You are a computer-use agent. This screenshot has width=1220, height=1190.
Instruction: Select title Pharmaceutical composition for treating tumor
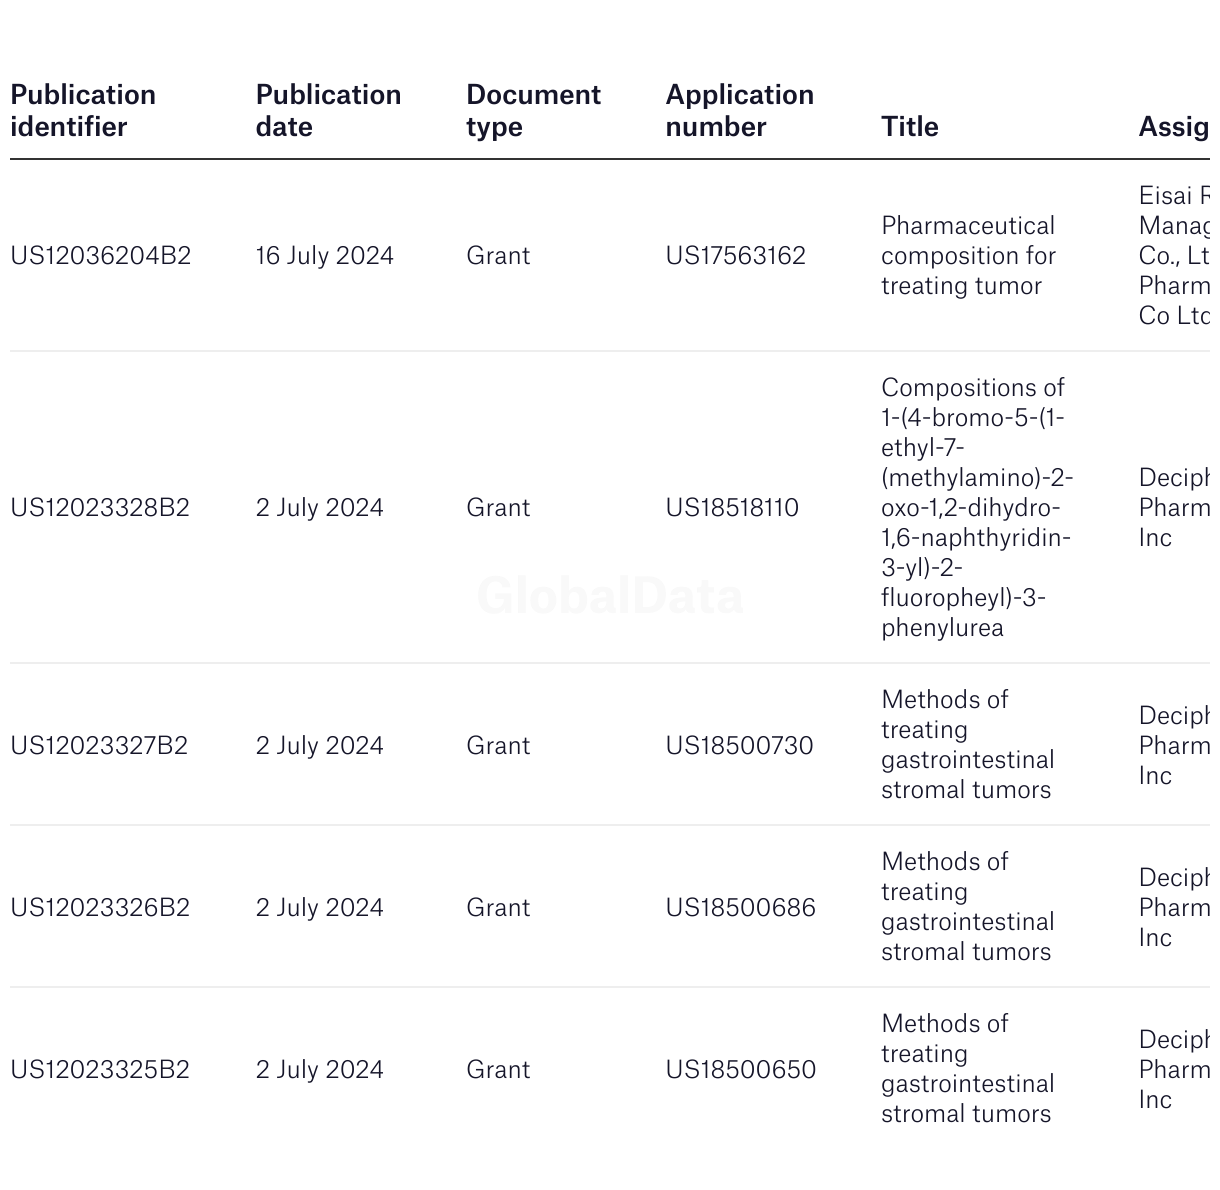pyautogui.click(x=968, y=256)
